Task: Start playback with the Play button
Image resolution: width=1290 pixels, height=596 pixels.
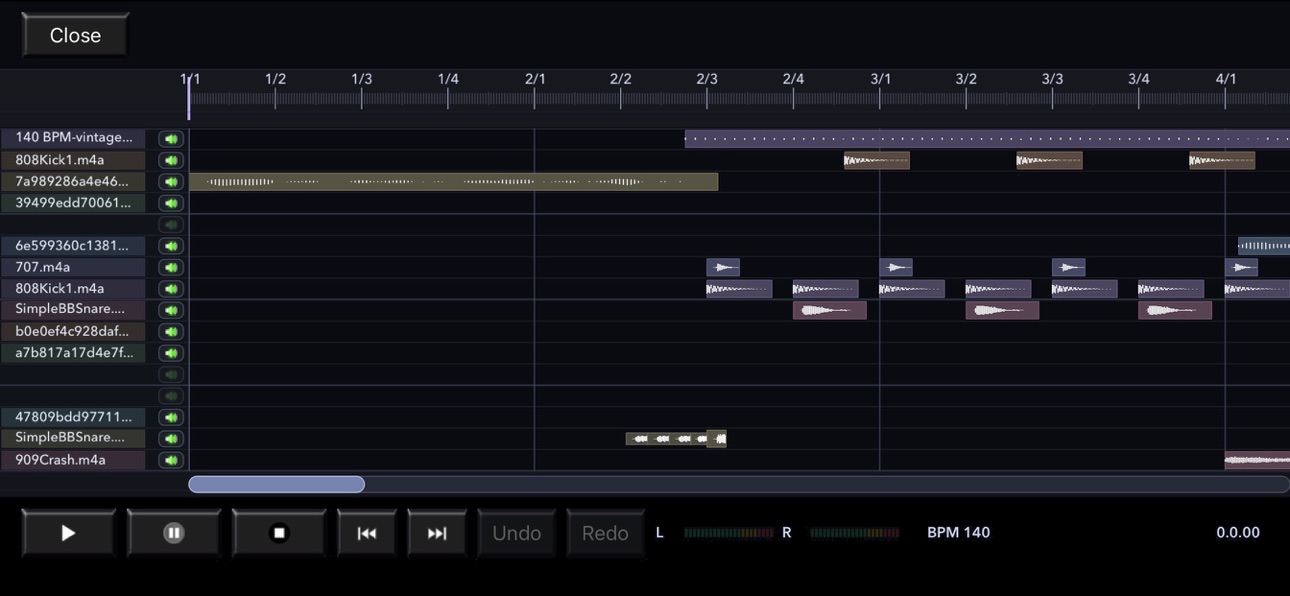Action: click(x=68, y=533)
